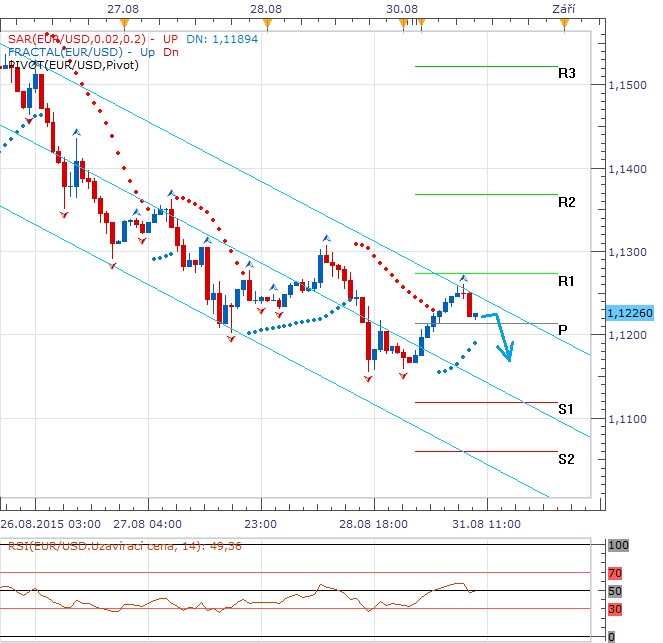Click the P pivot level label

[563, 330]
